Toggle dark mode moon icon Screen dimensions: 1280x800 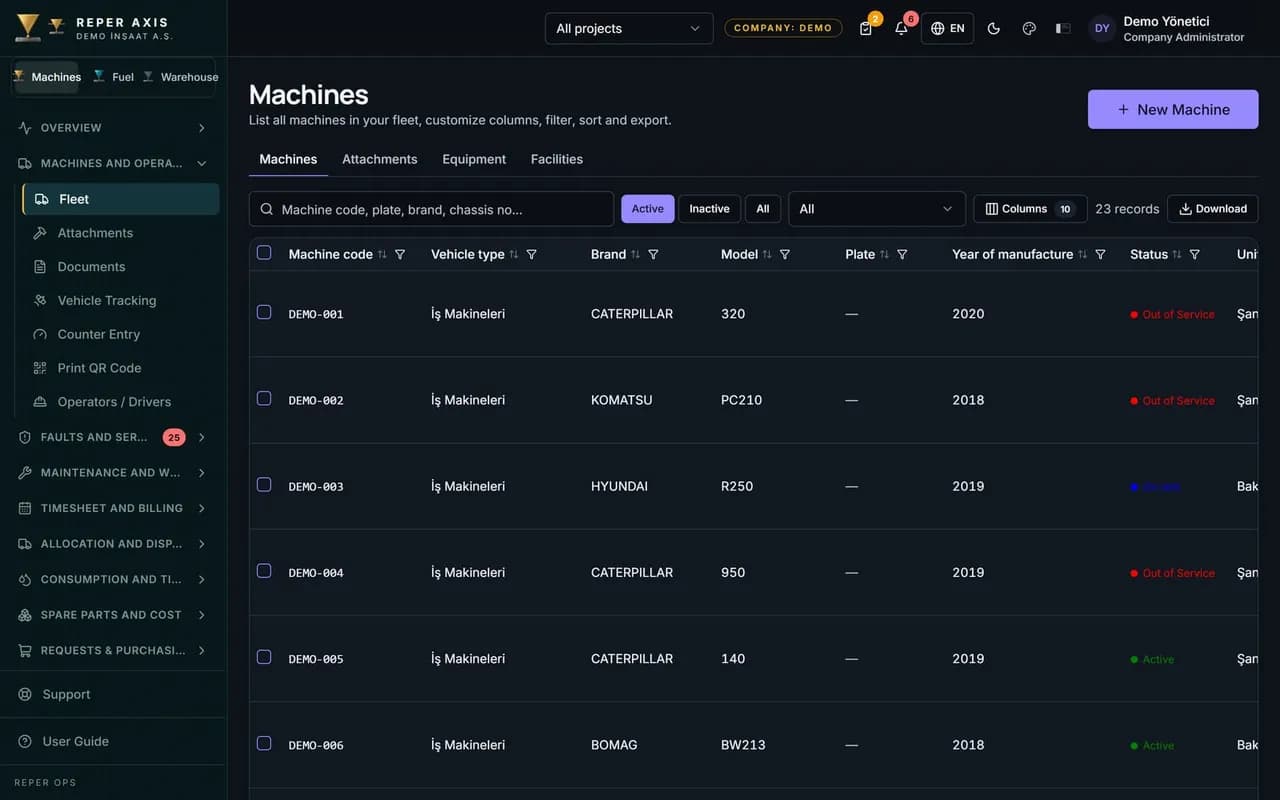point(993,28)
